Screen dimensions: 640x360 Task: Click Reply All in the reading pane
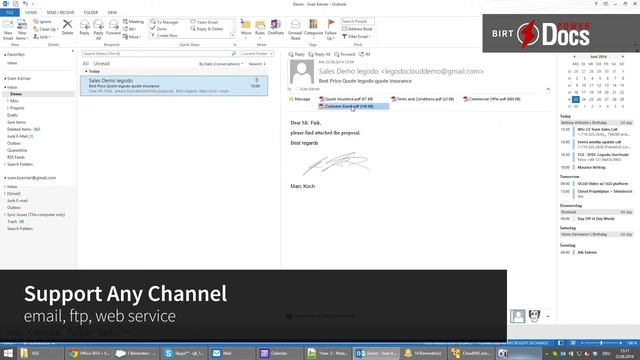point(320,54)
